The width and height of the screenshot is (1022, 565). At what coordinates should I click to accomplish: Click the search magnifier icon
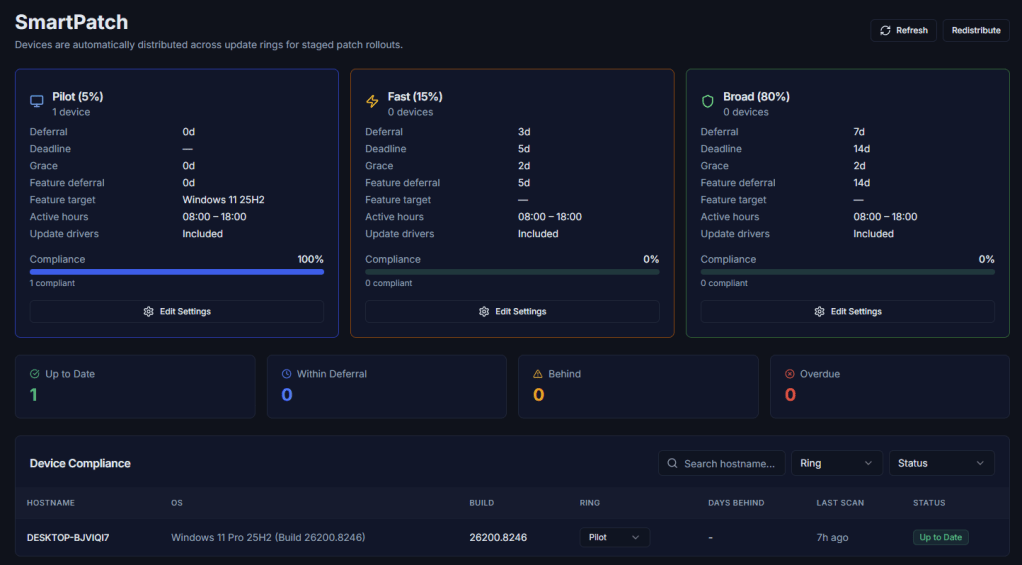672,463
